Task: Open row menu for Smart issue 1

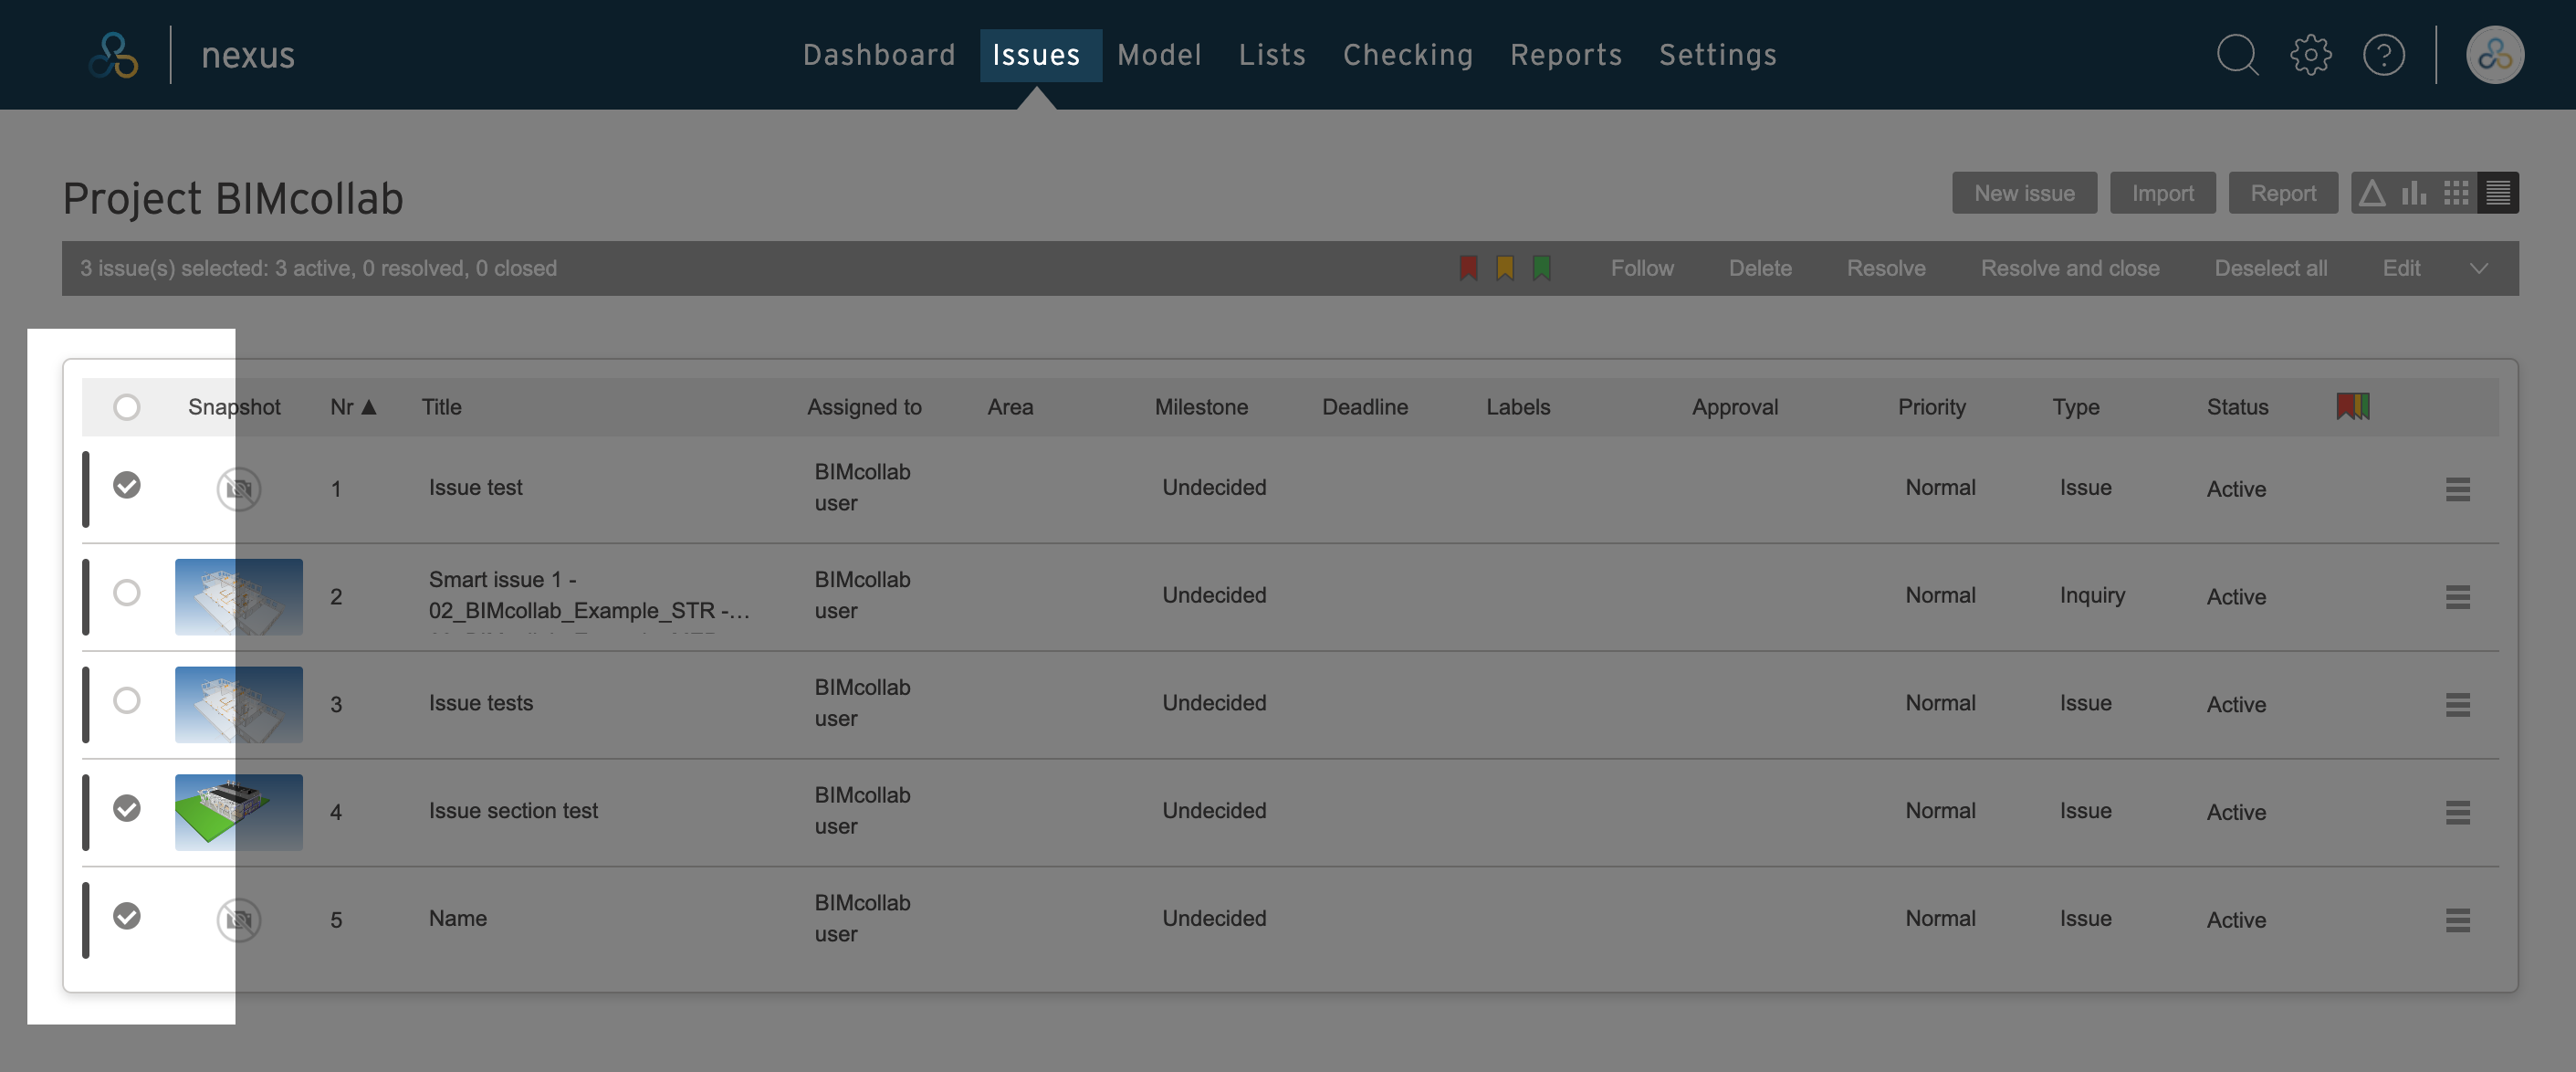Action: coord(2457,597)
